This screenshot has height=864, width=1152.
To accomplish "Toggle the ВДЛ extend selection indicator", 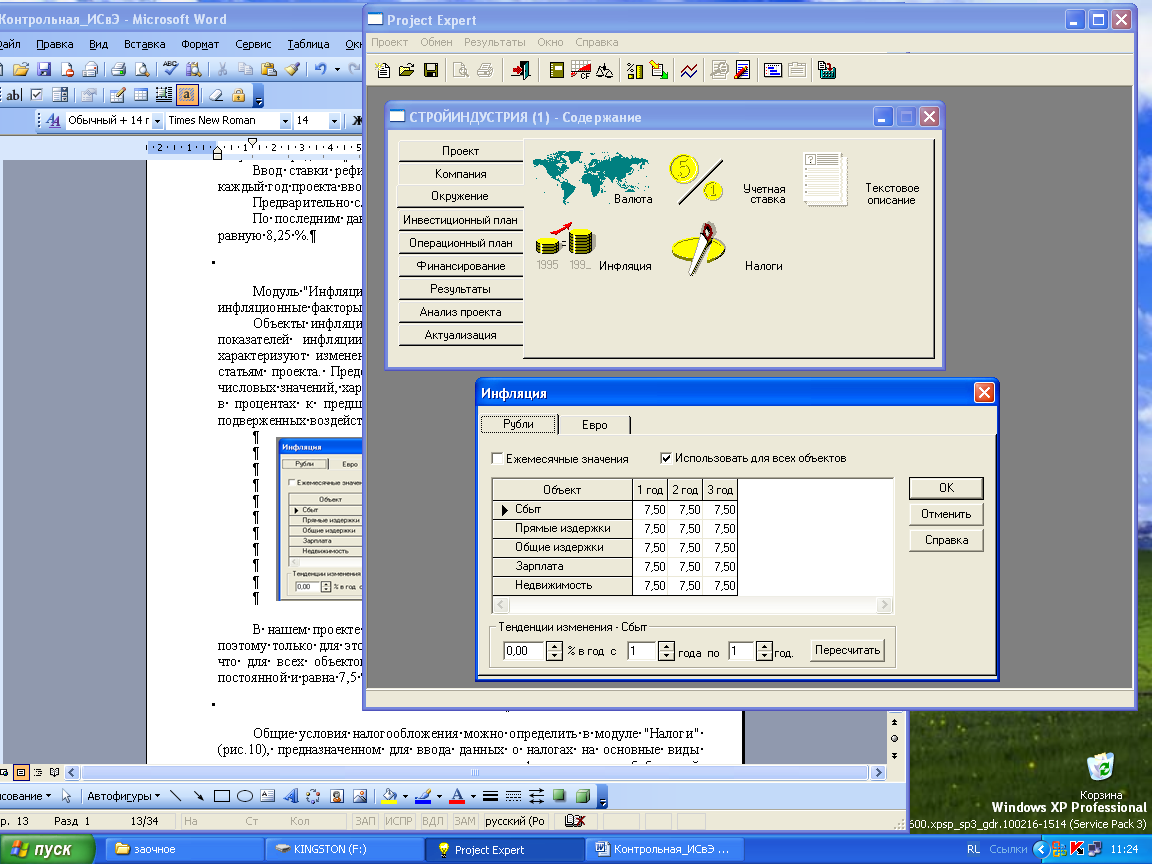I will click(x=433, y=821).
